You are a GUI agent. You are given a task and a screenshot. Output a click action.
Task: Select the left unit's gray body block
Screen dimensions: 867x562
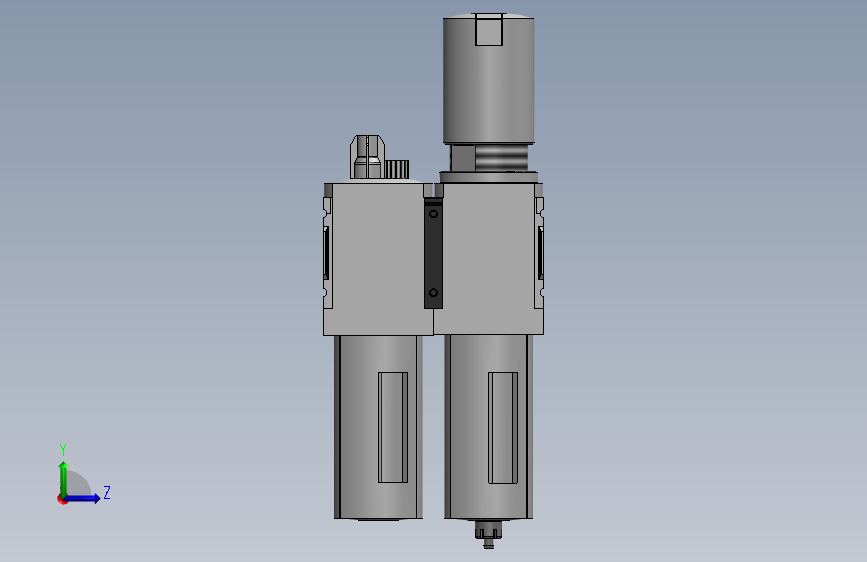pos(378,259)
